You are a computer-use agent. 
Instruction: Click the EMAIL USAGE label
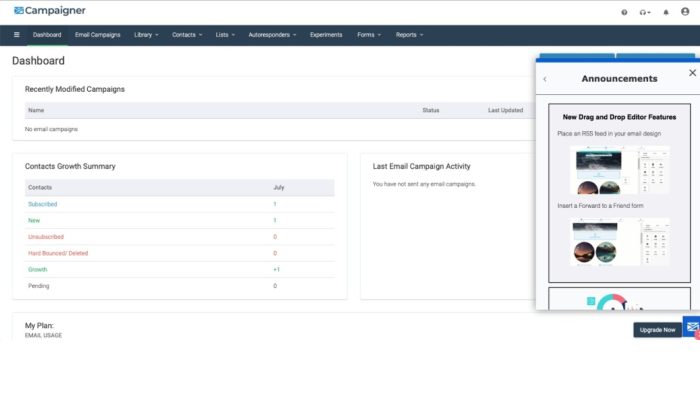43,335
